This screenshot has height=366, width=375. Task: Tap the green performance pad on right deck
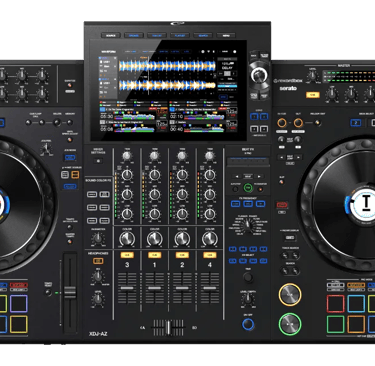click(335, 324)
